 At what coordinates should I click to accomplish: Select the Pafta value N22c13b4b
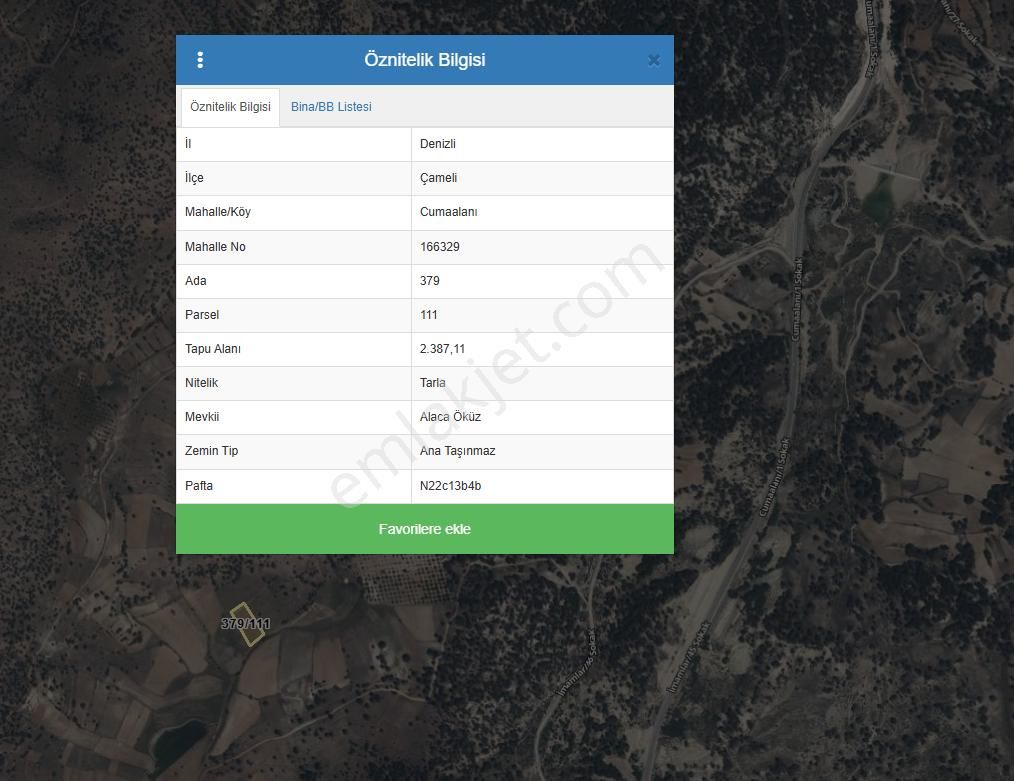pyautogui.click(x=450, y=486)
